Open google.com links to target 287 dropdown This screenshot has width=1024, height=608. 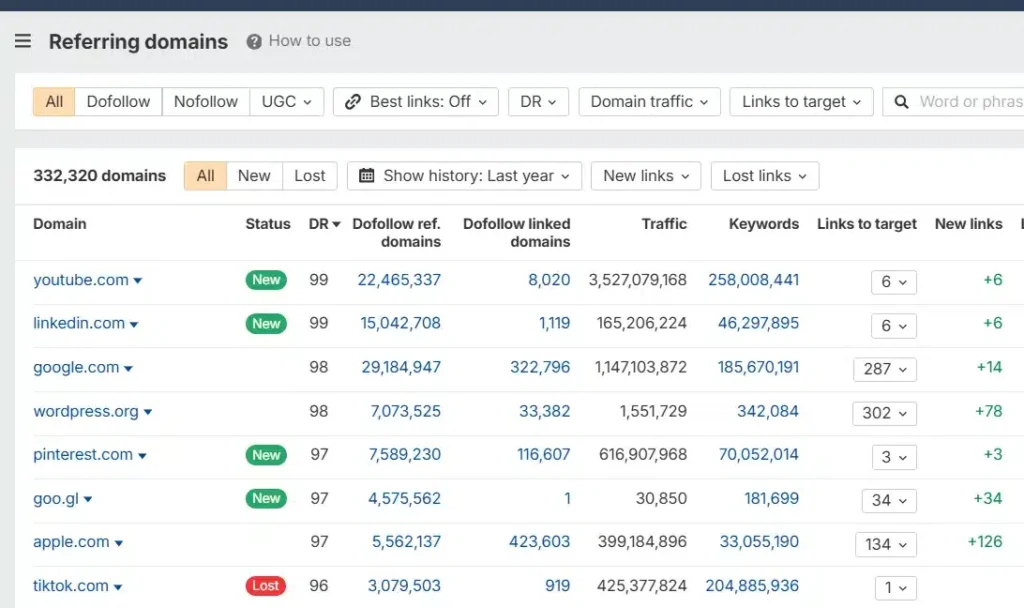click(x=885, y=369)
